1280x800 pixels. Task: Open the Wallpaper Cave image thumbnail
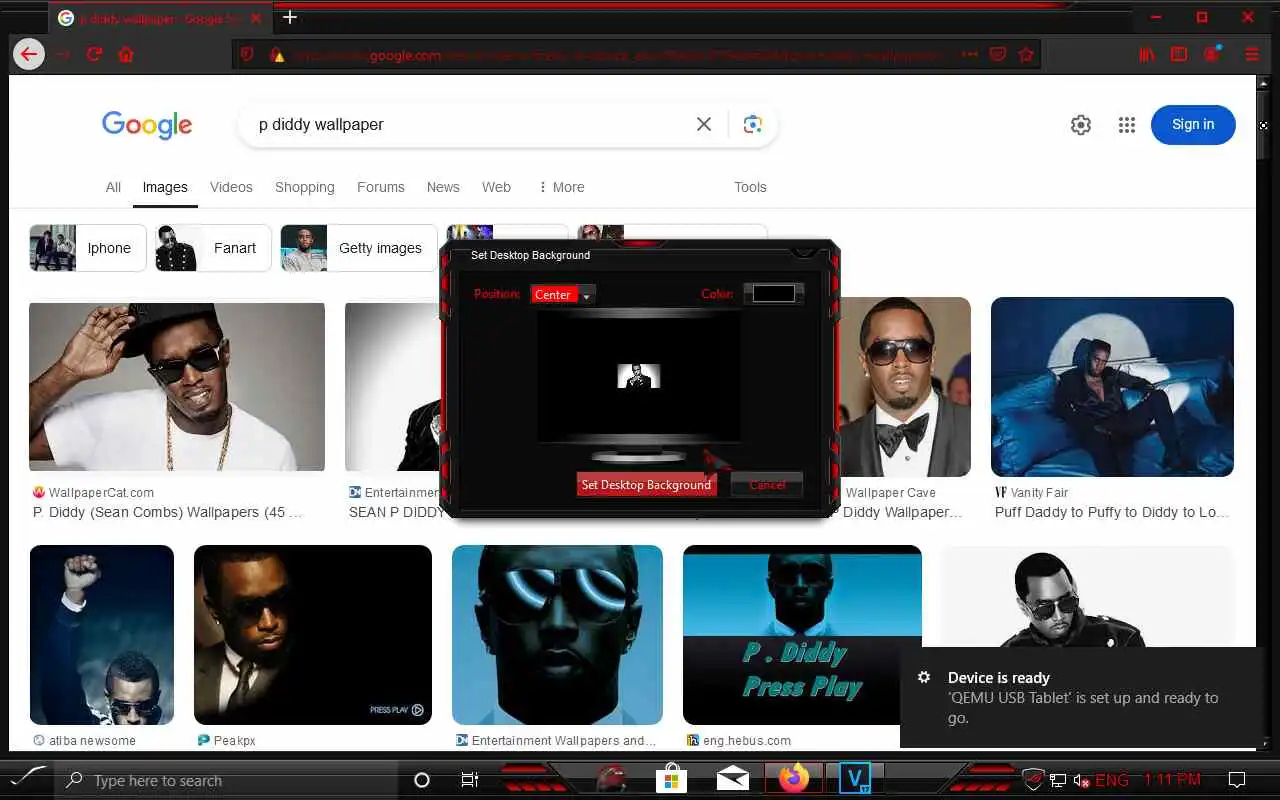906,386
